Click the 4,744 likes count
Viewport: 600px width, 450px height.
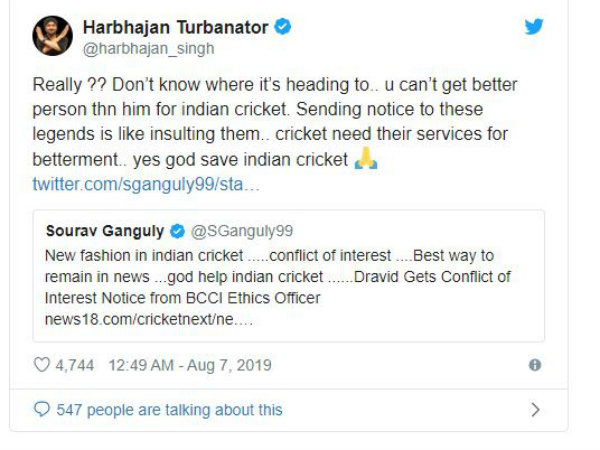pos(75,365)
